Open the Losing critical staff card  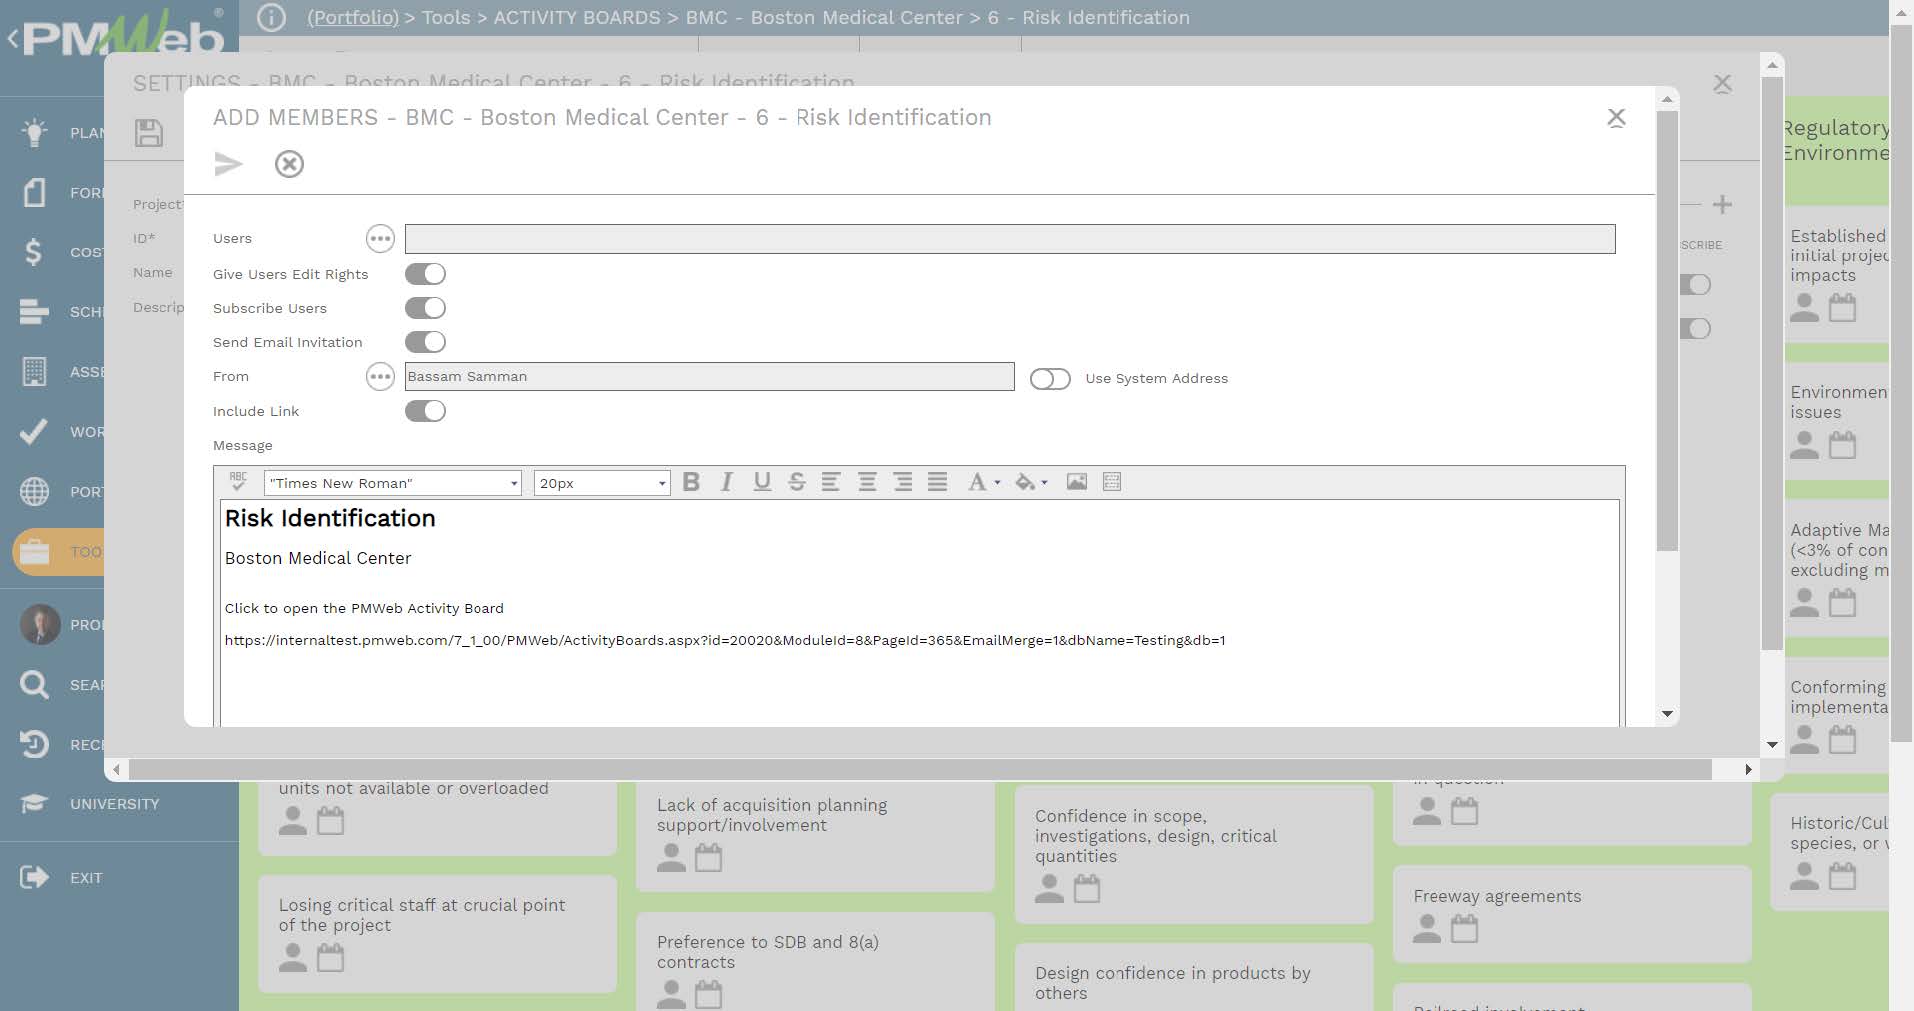click(437, 934)
